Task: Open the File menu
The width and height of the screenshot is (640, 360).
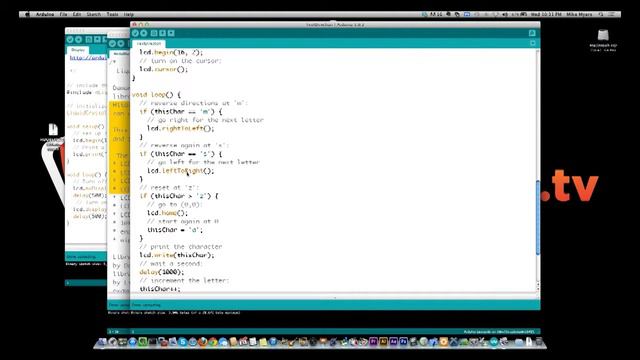Action: (x=63, y=14)
